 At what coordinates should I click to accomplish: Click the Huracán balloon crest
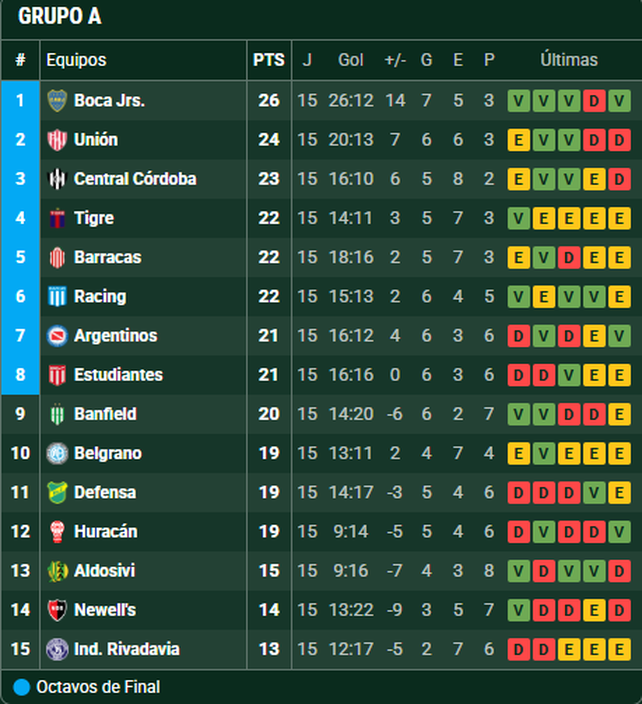pos(57,532)
